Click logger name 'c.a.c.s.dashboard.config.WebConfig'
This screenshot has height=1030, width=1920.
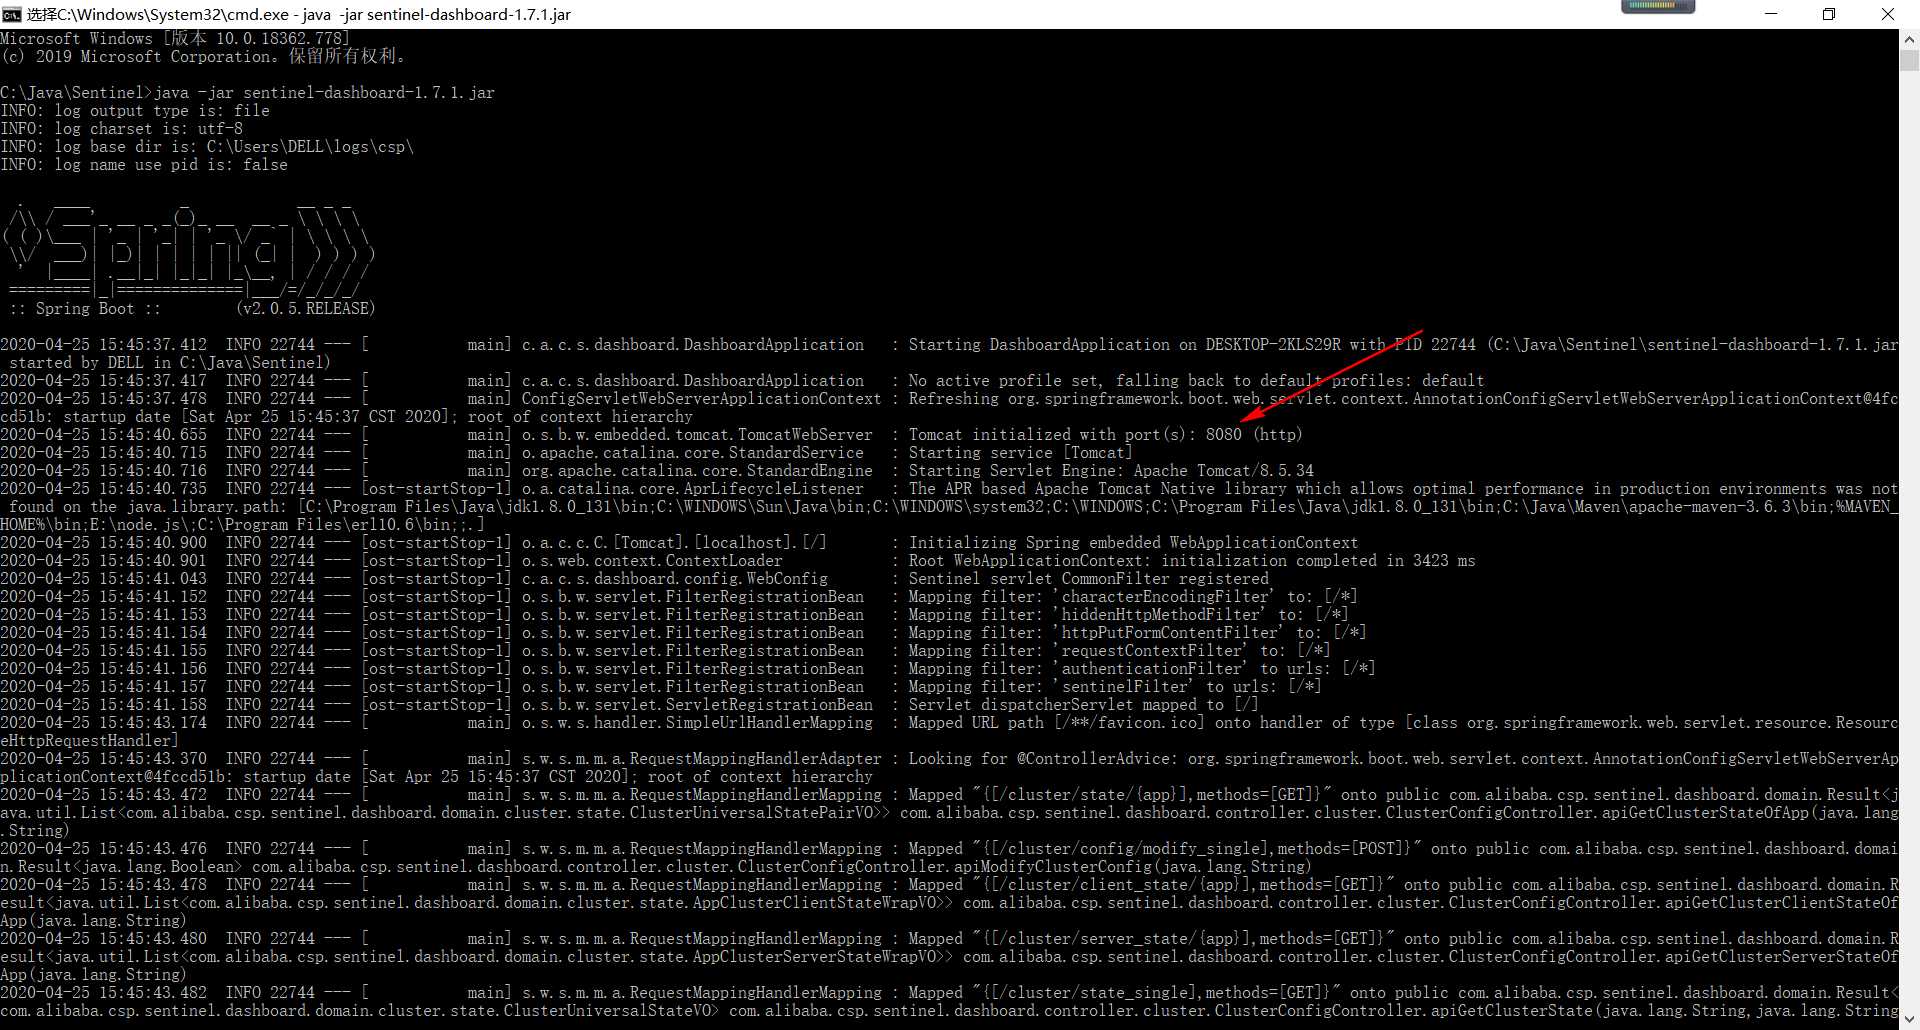pos(674,579)
